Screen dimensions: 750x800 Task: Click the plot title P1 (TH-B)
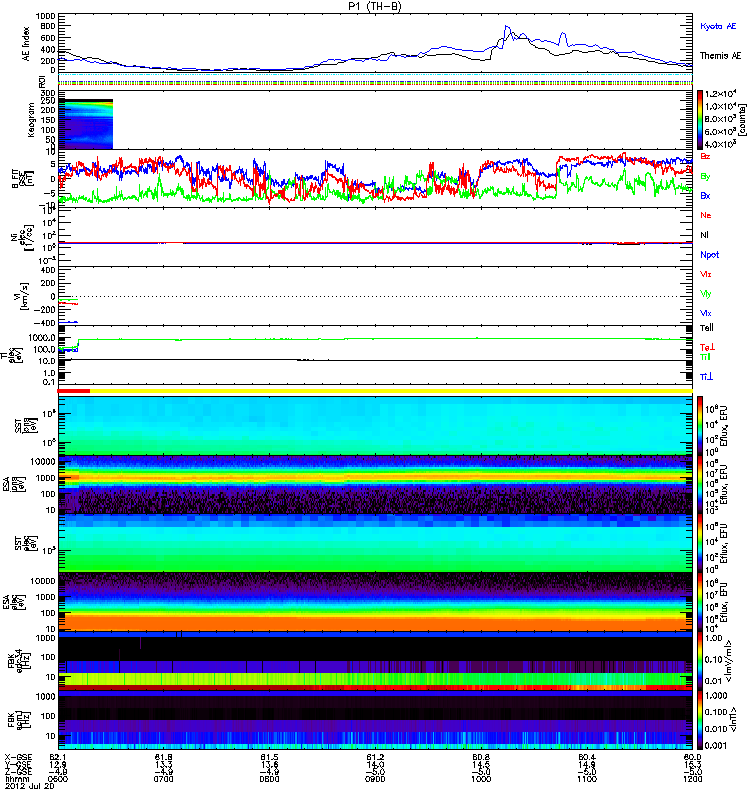pos(375,6)
